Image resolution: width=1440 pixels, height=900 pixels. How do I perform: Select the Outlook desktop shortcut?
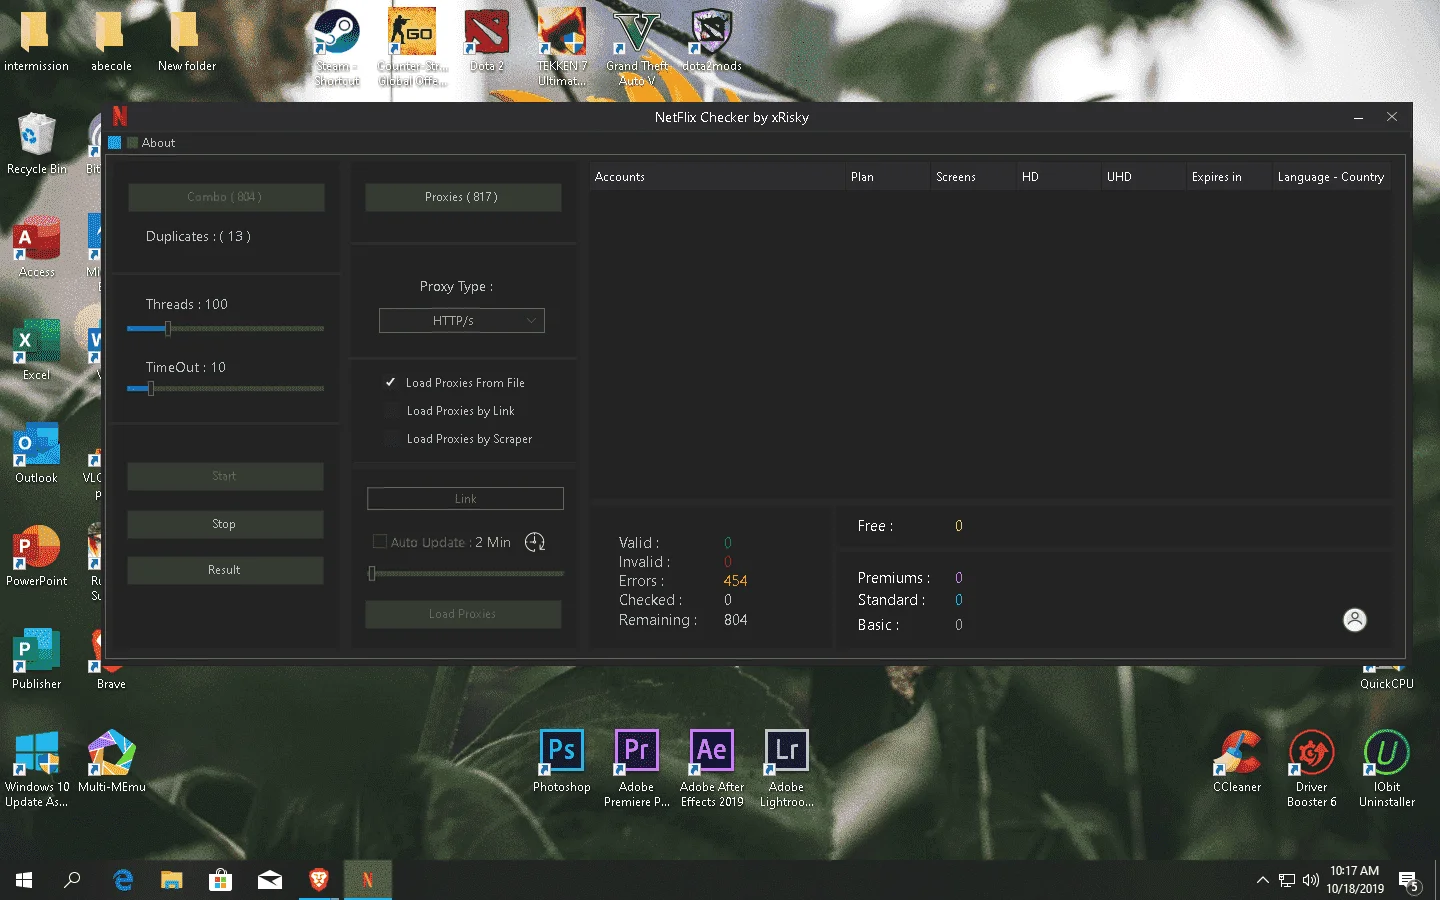(x=37, y=453)
